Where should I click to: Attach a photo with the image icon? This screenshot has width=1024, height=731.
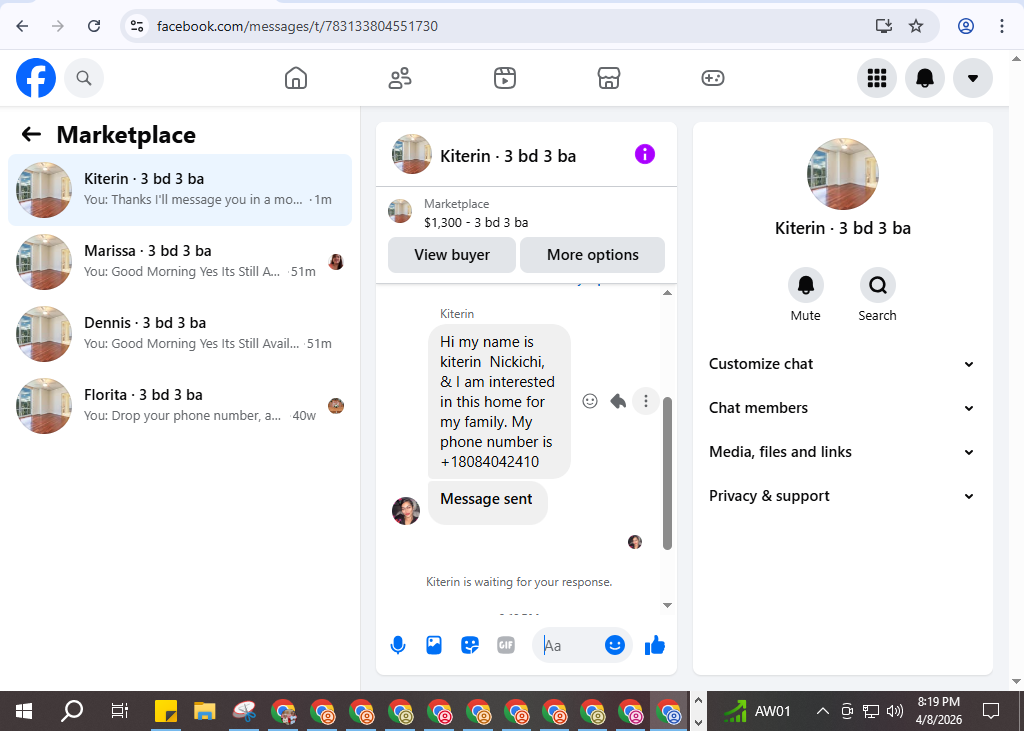(434, 645)
